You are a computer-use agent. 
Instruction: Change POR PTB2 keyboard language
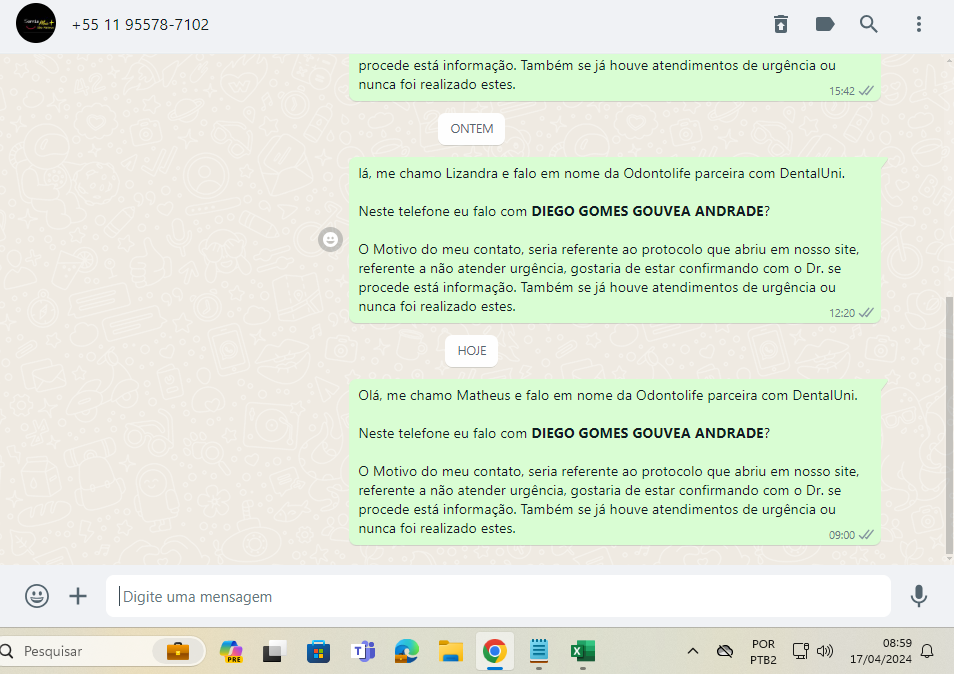[x=764, y=651]
